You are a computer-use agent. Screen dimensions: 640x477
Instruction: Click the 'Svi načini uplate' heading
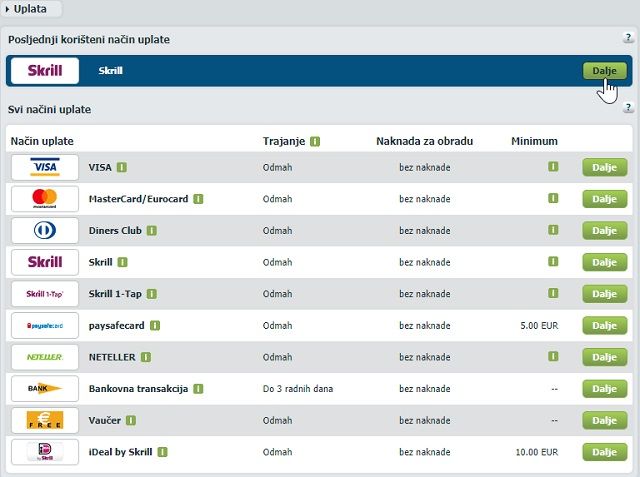tap(49, 109)
